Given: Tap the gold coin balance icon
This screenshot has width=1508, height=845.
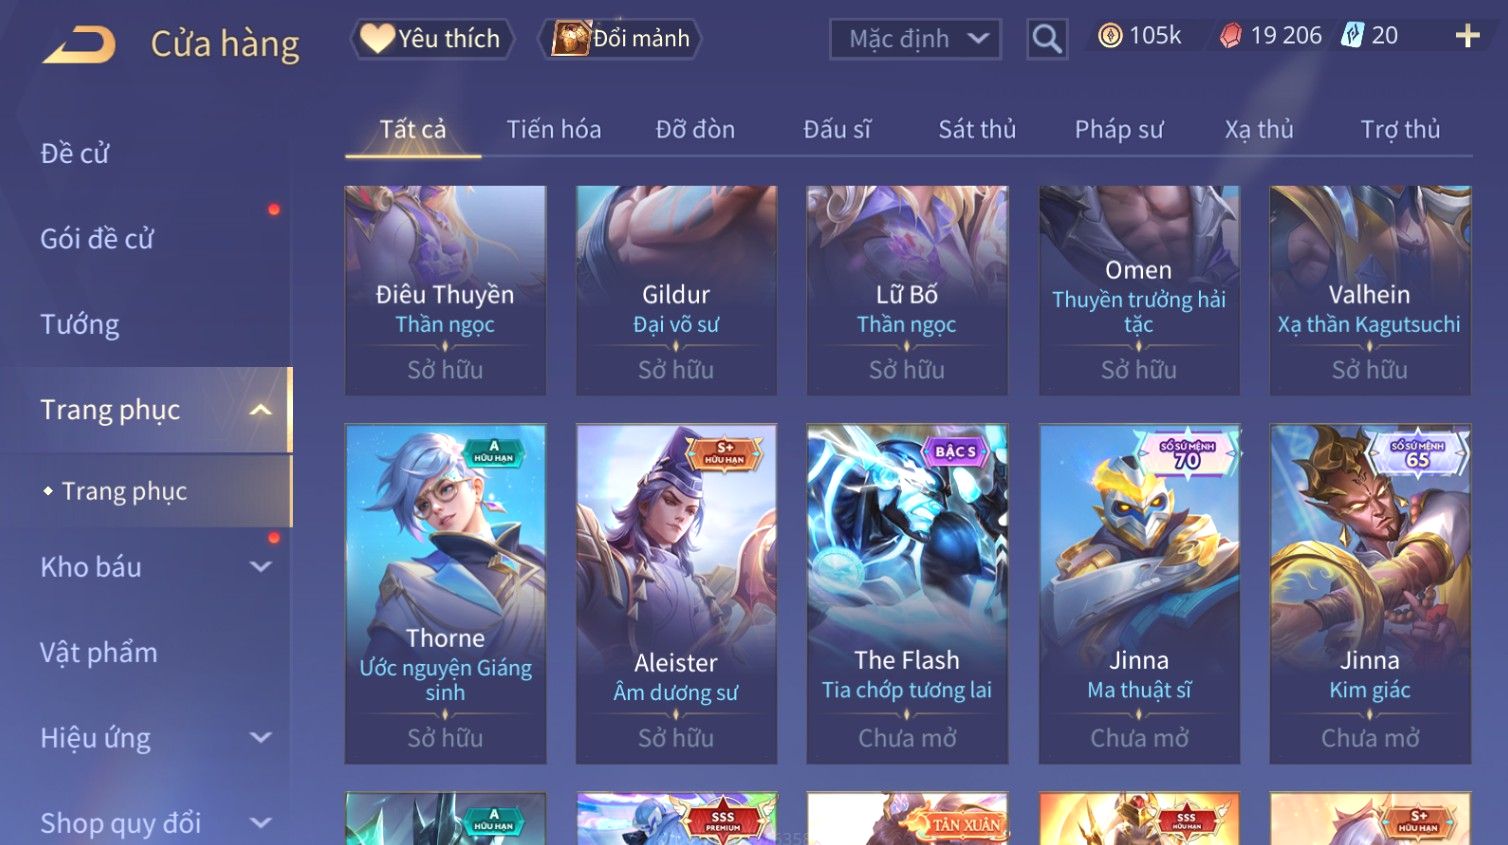Looking at the screenshot, I should (1110, 36).
